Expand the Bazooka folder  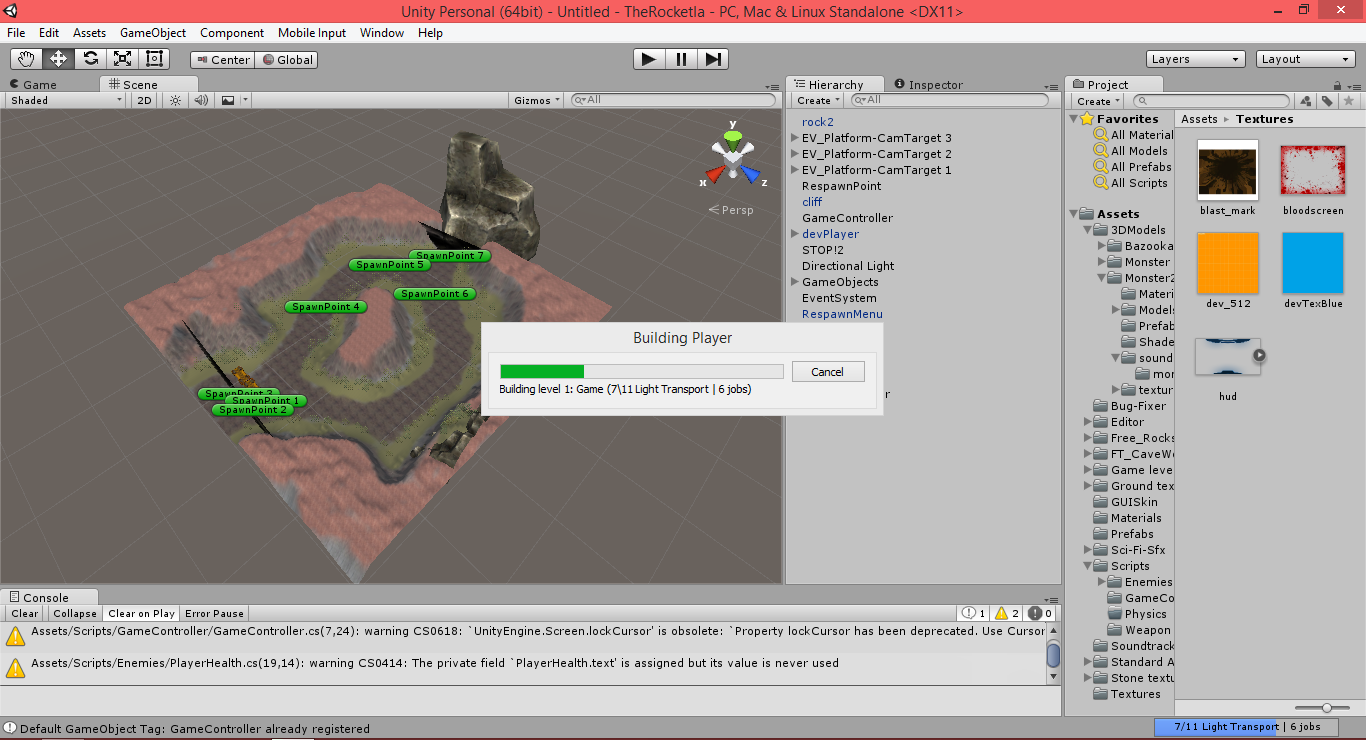point(1102,246)
